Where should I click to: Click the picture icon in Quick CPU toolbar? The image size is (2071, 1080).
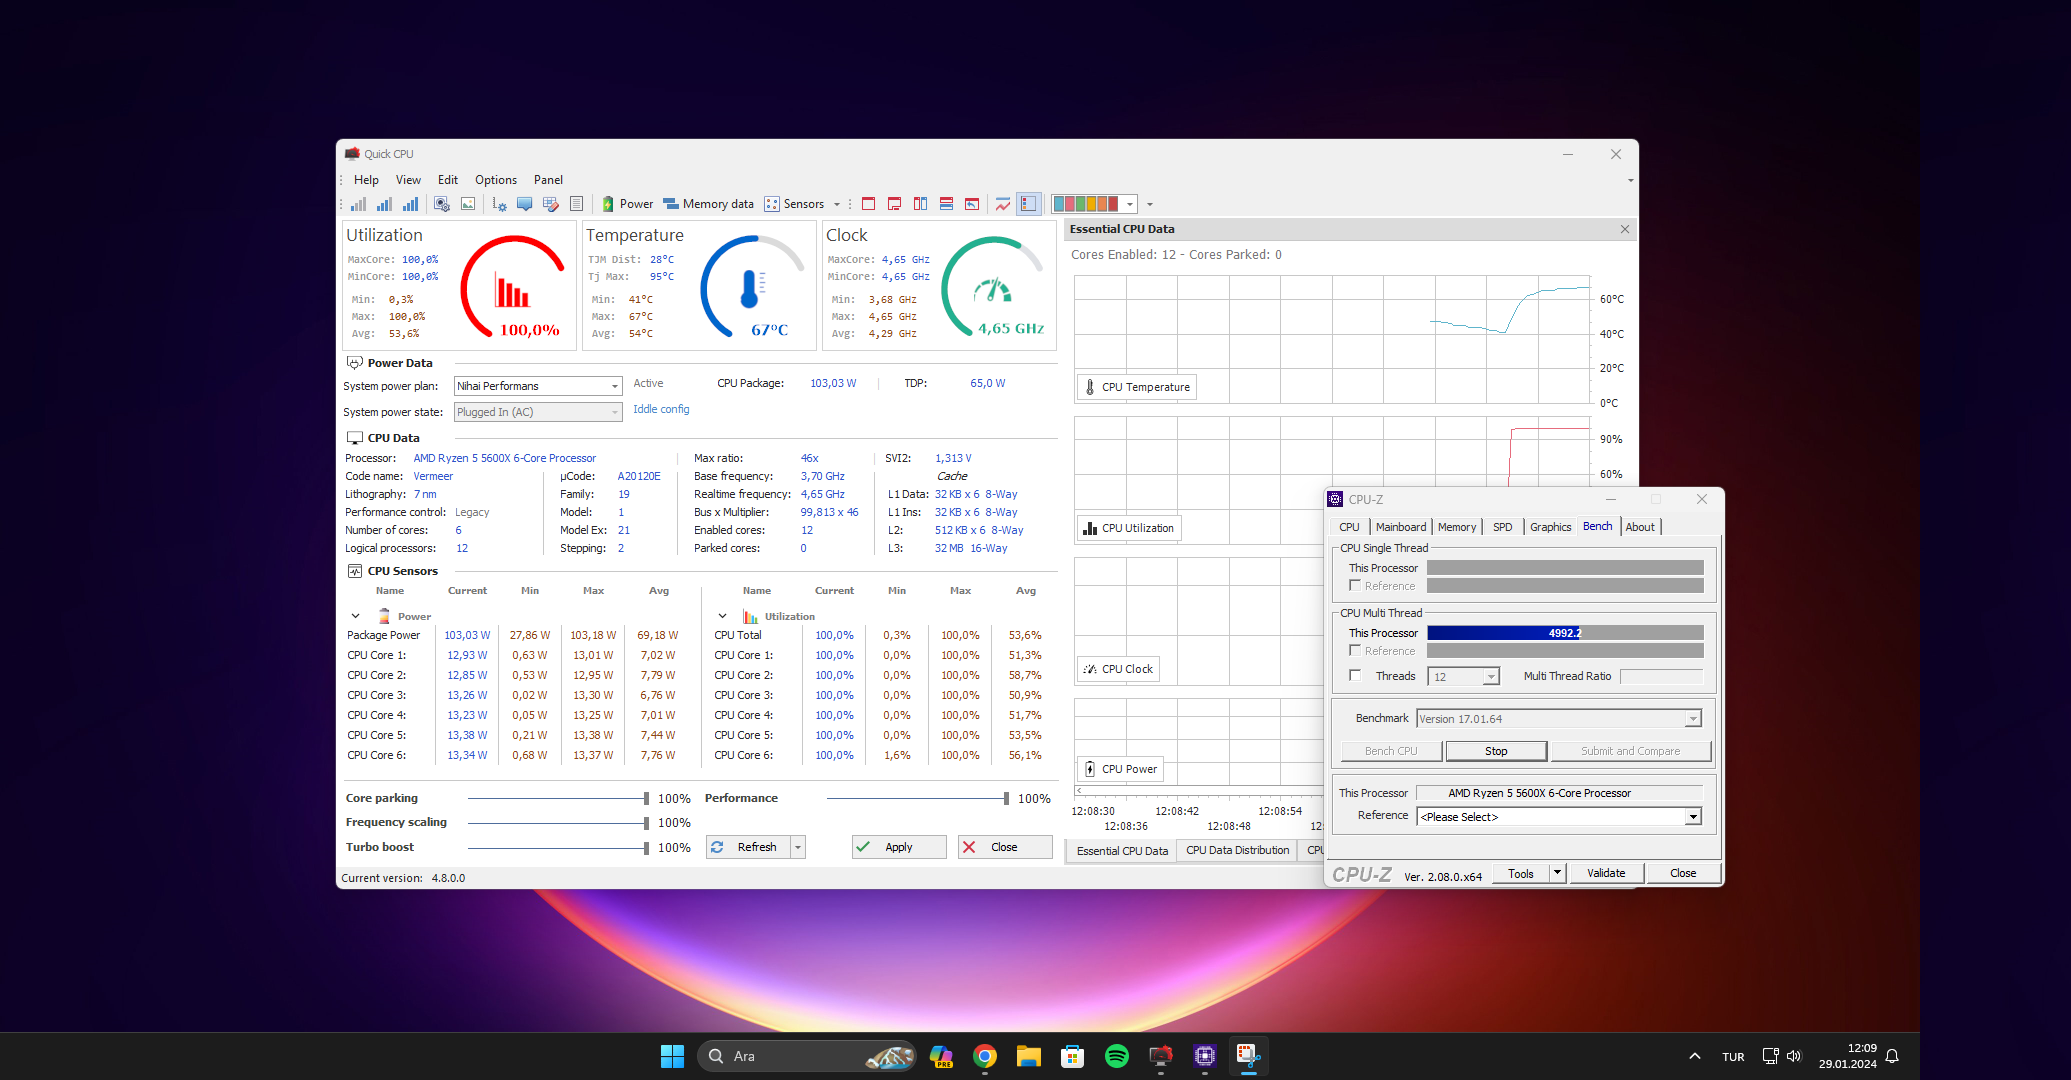point(468,204)
